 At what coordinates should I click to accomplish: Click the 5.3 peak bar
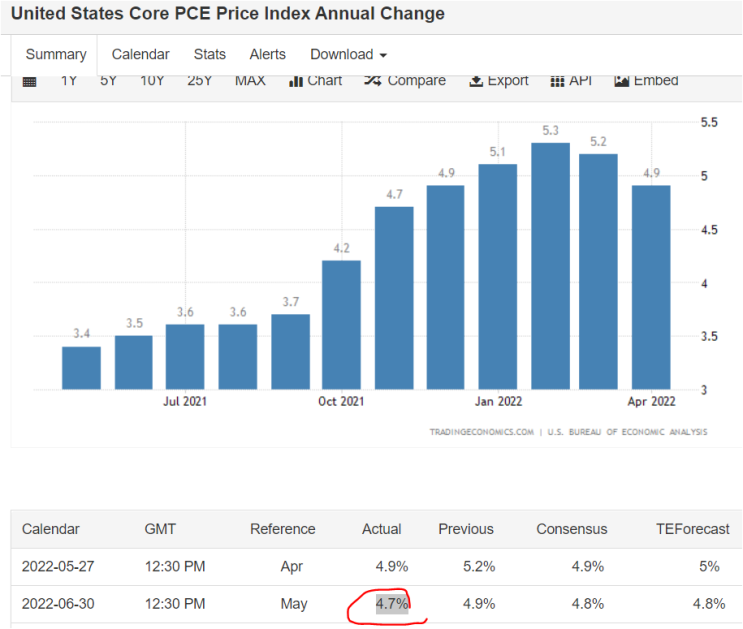pyautogui.click(x=550, y=266)
